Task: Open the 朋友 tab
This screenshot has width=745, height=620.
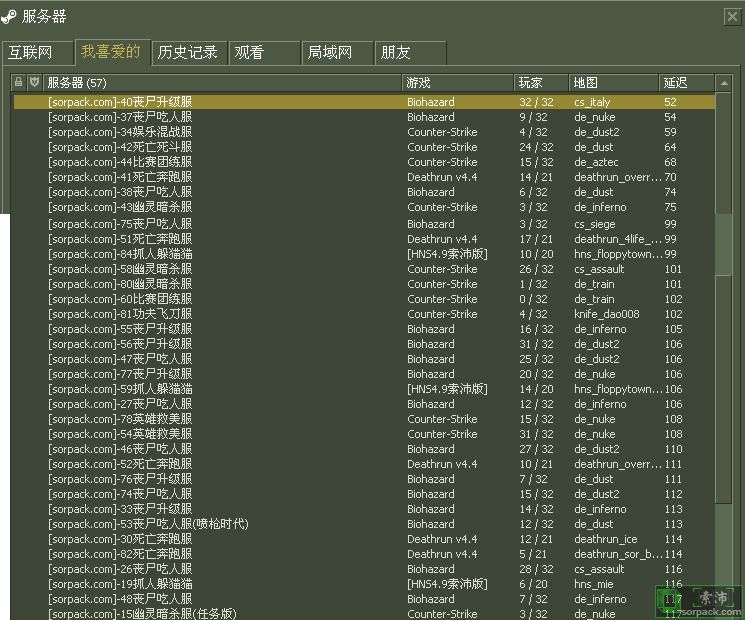Action: [x=410, y=52]
